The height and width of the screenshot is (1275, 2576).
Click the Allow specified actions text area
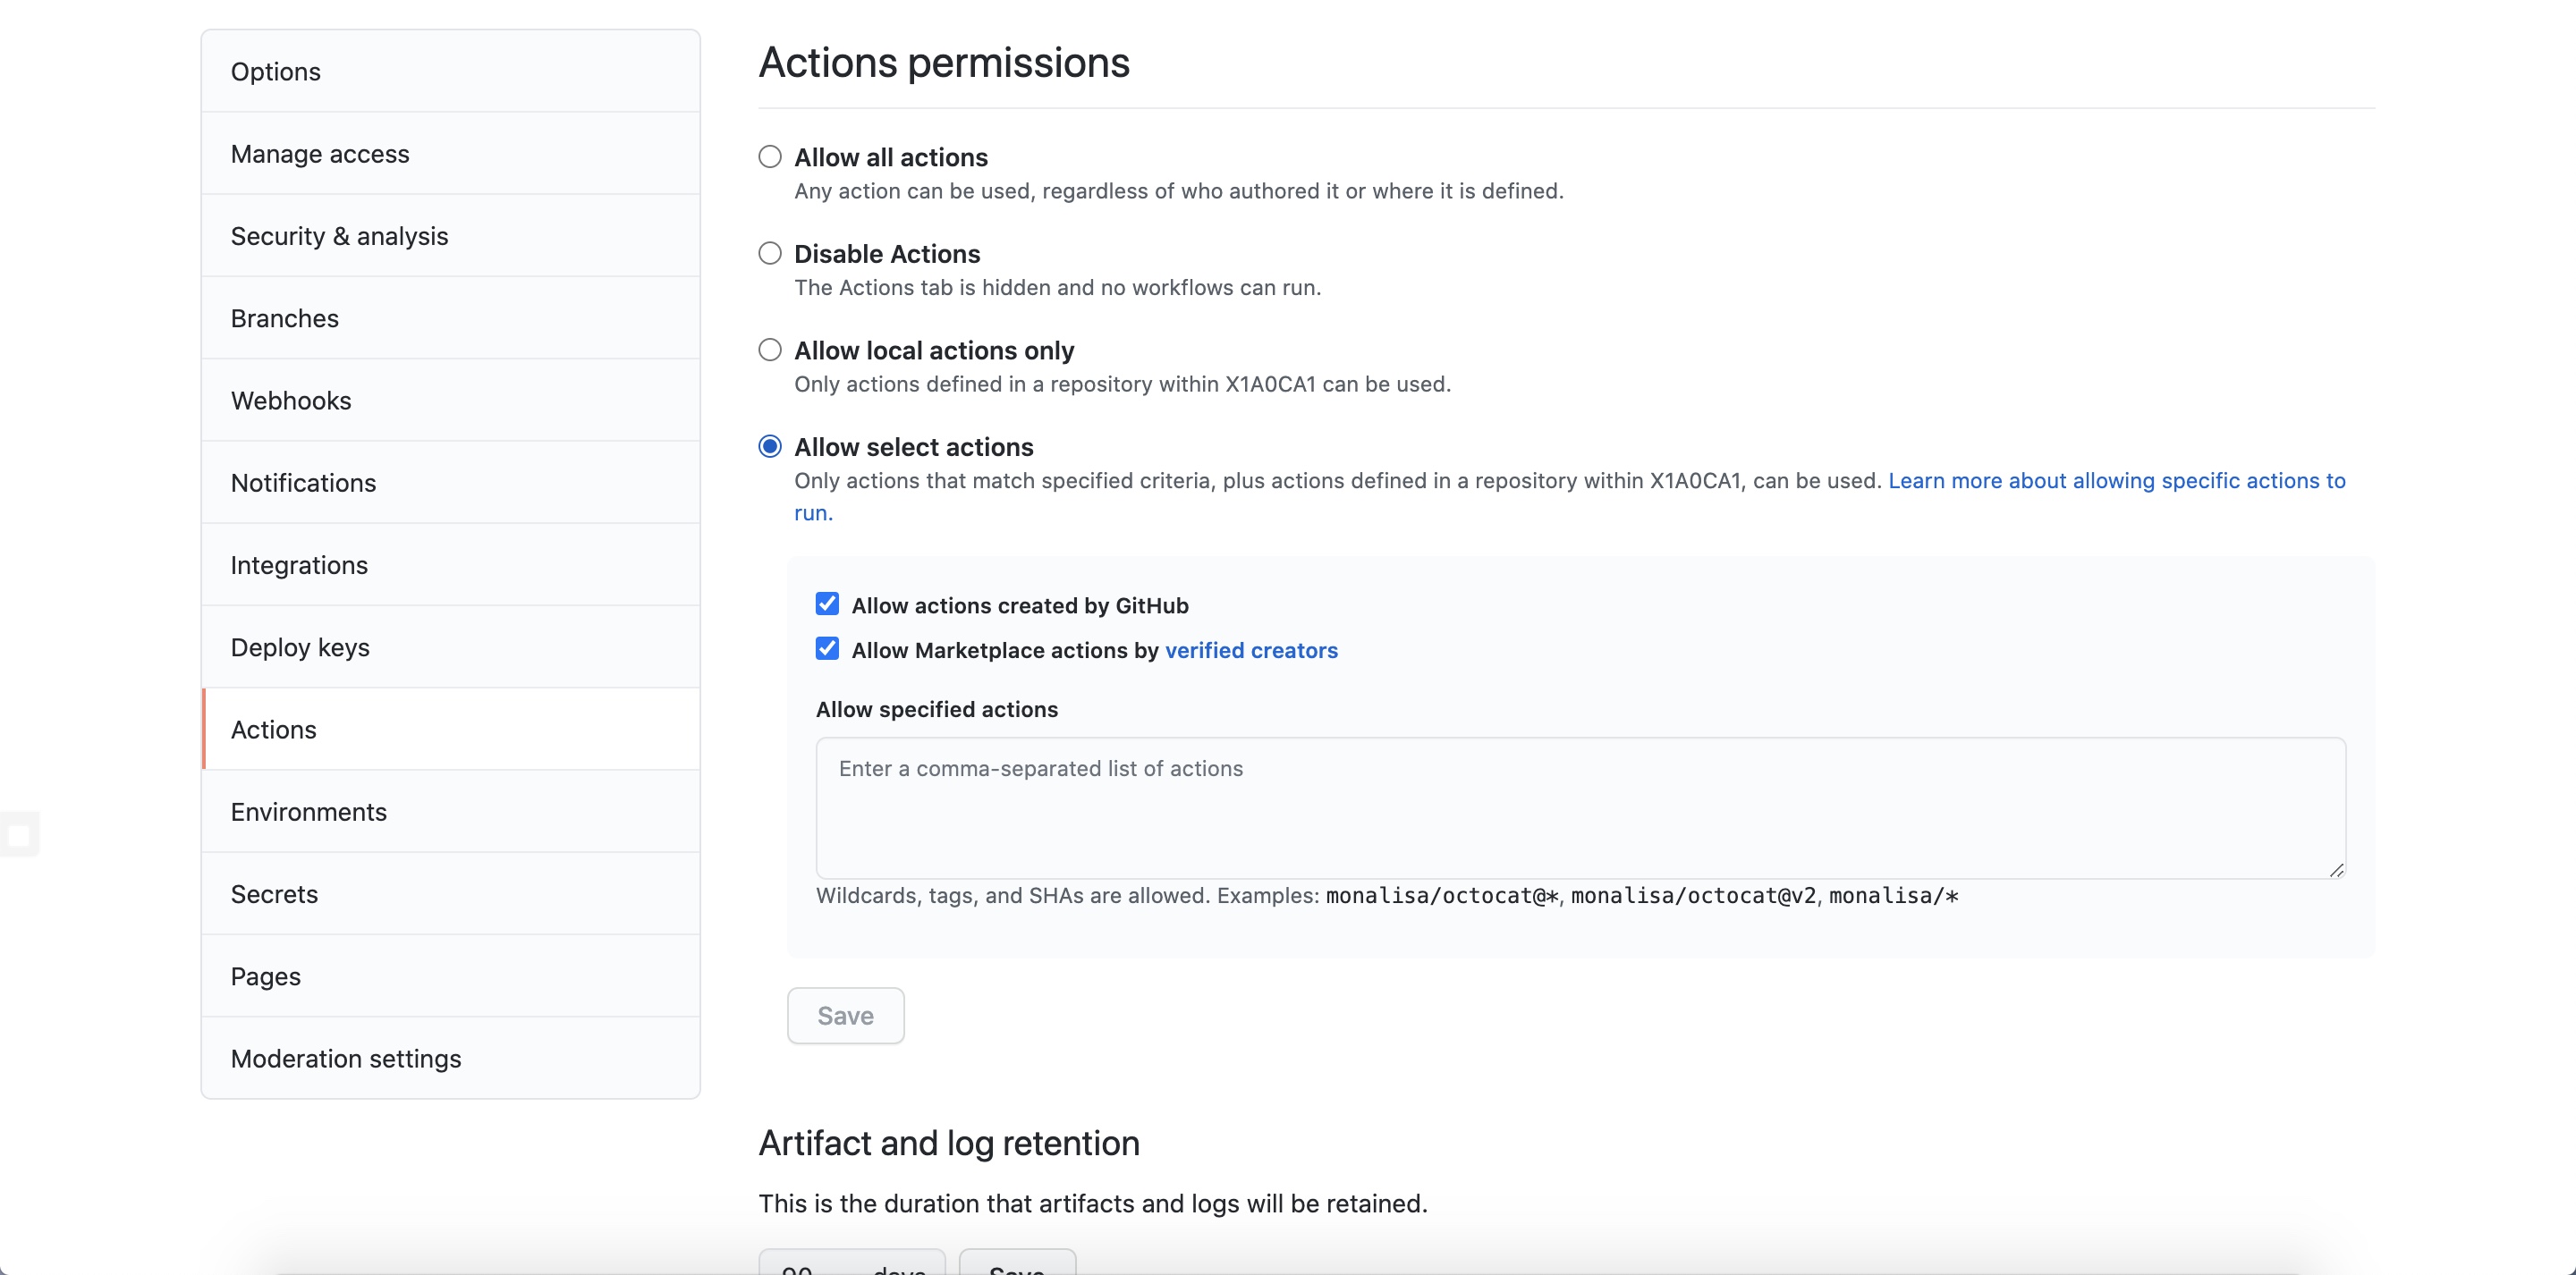point(1580,808)
